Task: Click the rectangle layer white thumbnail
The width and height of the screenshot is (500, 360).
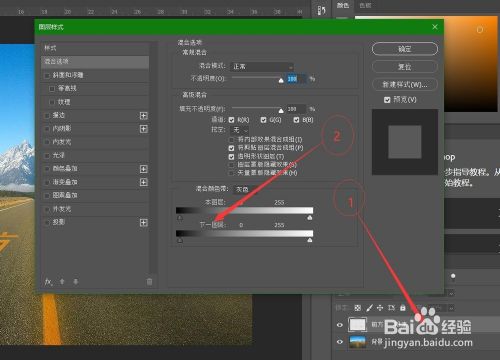Action: 358,324
